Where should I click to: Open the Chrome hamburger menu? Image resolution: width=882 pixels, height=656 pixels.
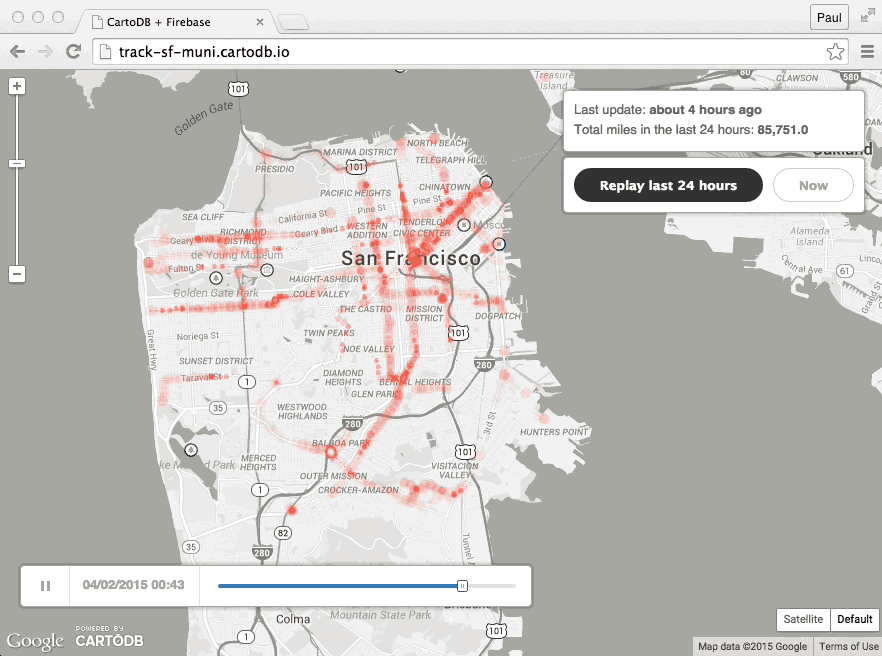click(x=867, y=52)
